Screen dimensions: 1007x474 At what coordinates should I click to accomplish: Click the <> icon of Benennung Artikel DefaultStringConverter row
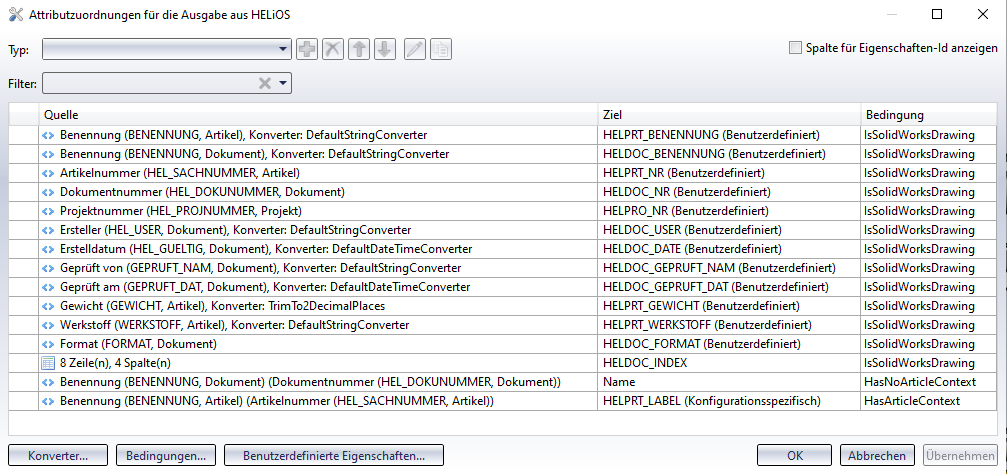(x=48, y=136)
